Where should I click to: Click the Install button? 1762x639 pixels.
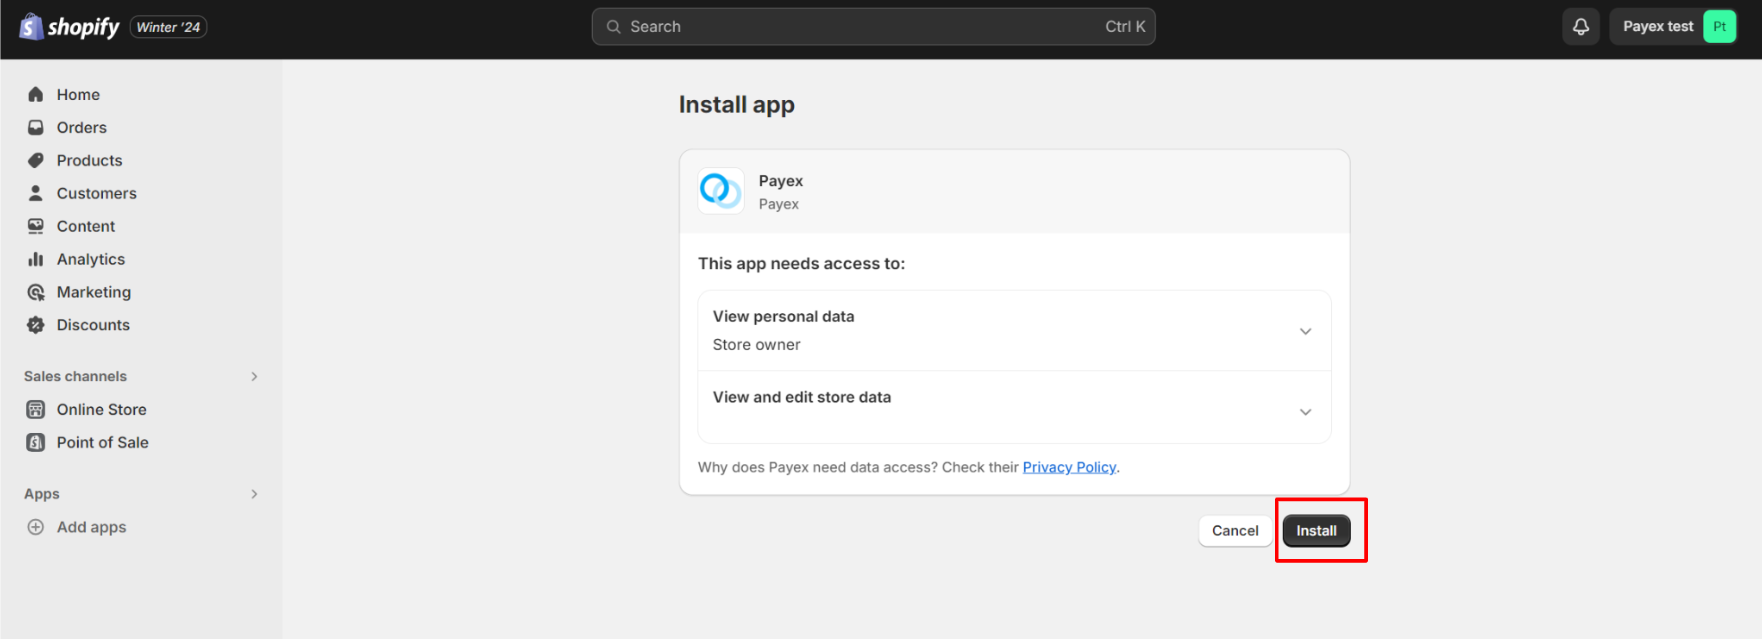[x=1316, y=531]
